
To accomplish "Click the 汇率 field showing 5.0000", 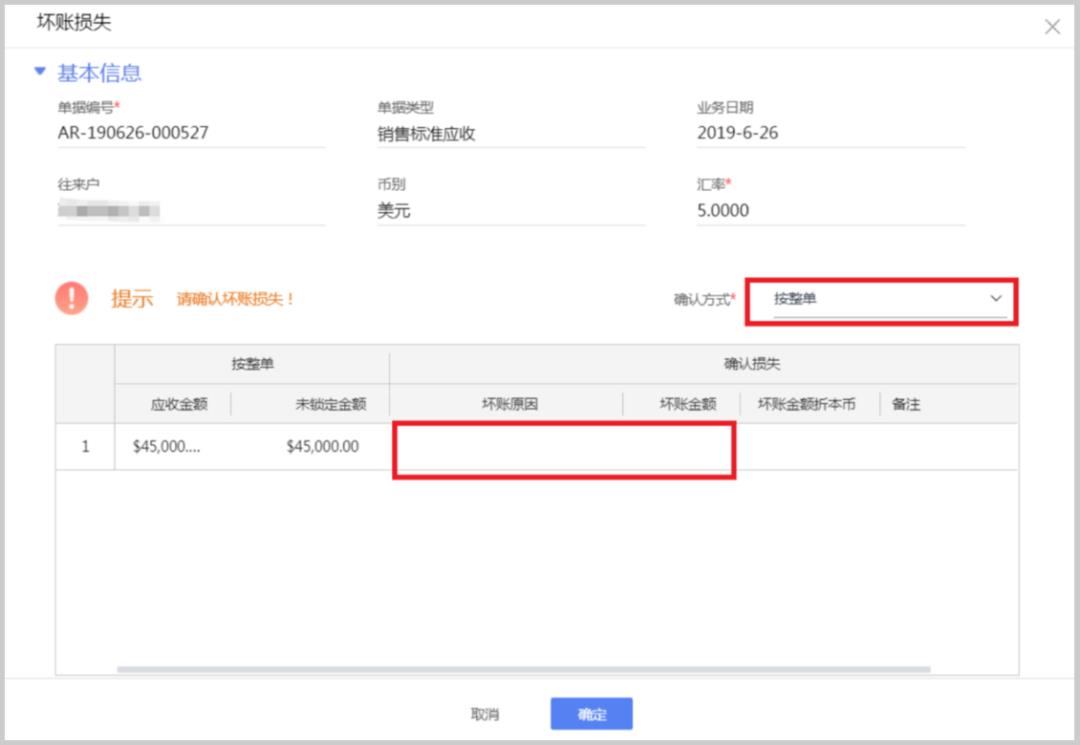I will point(723,210).
